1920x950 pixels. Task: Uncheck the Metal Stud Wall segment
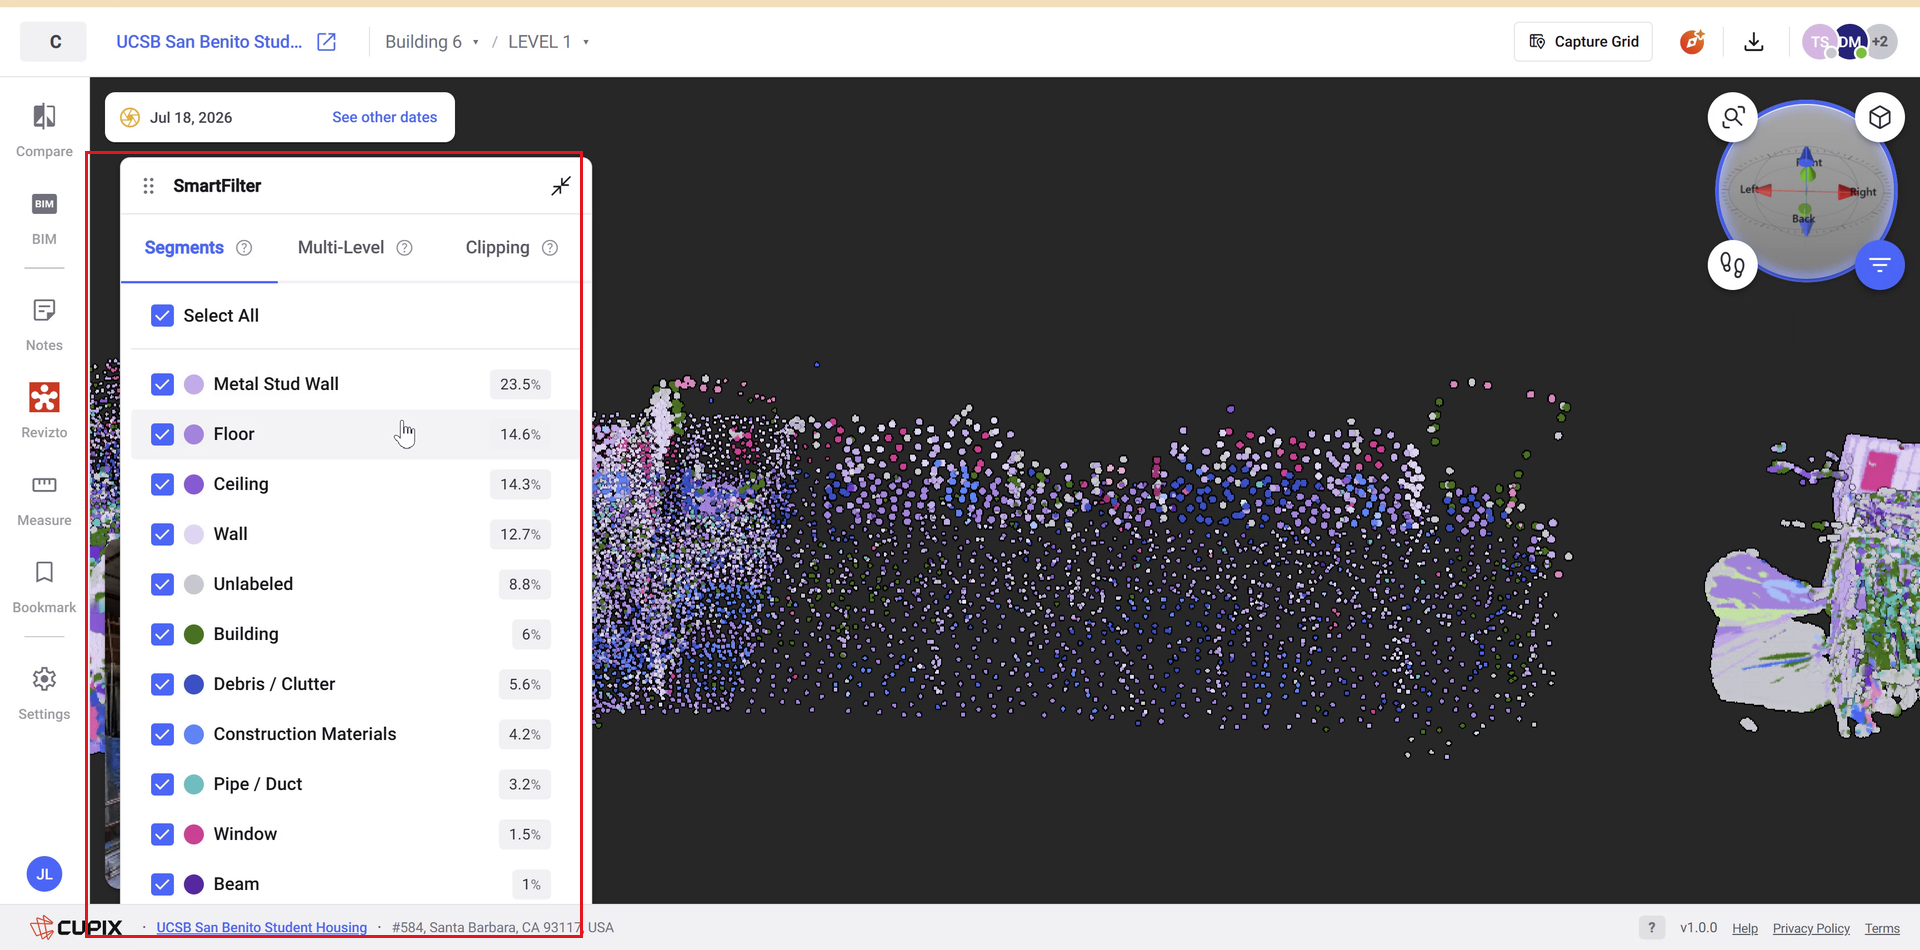(162, 384)
